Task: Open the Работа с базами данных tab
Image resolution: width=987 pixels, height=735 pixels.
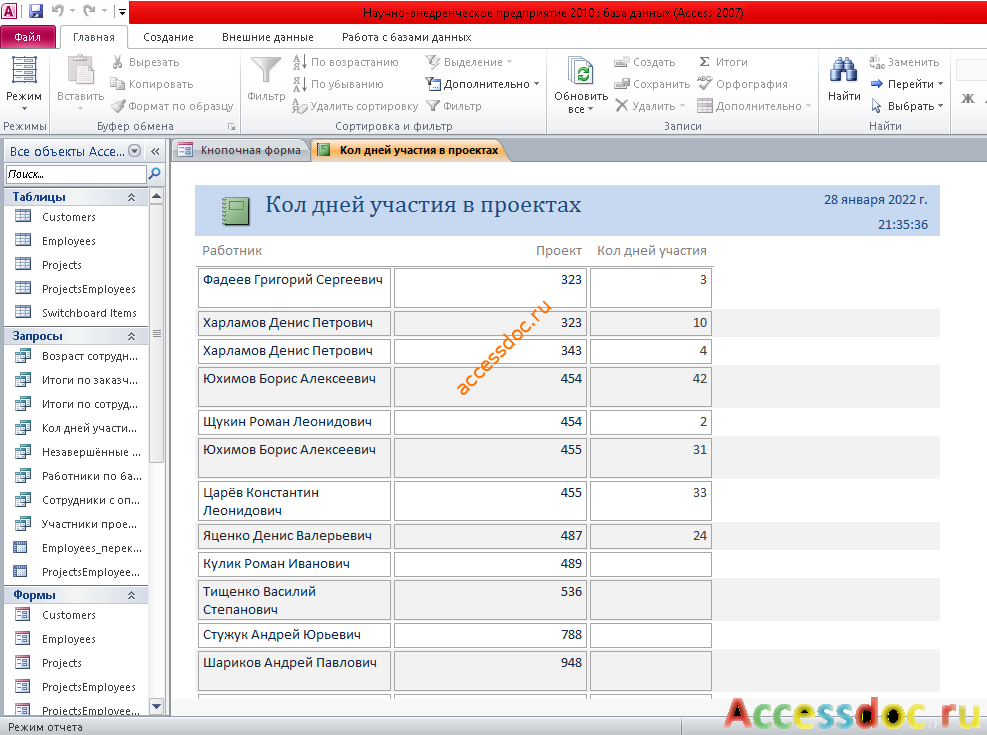Action: [407, 37]
